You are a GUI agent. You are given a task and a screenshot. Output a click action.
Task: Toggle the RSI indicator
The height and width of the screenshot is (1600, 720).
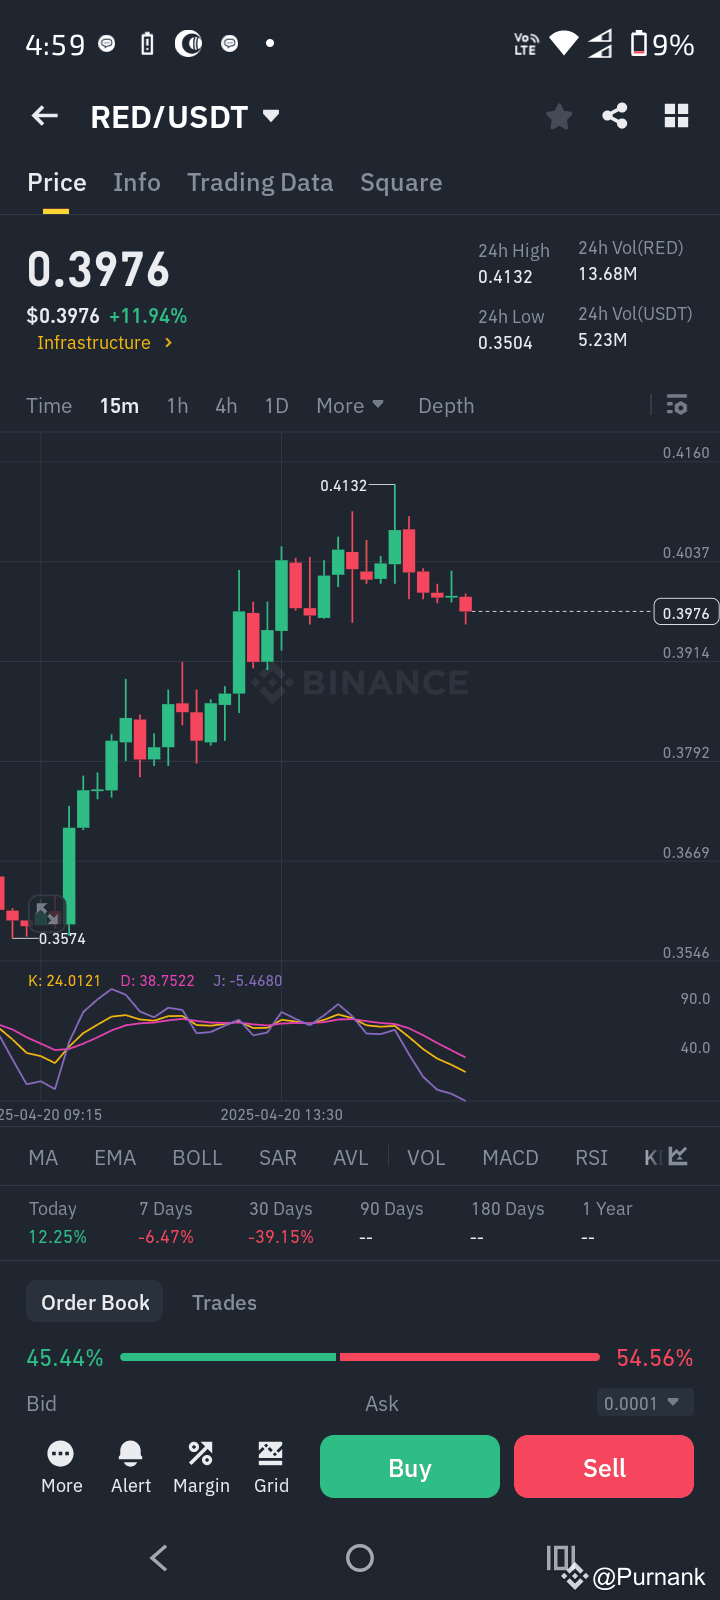click(591, 1157)
